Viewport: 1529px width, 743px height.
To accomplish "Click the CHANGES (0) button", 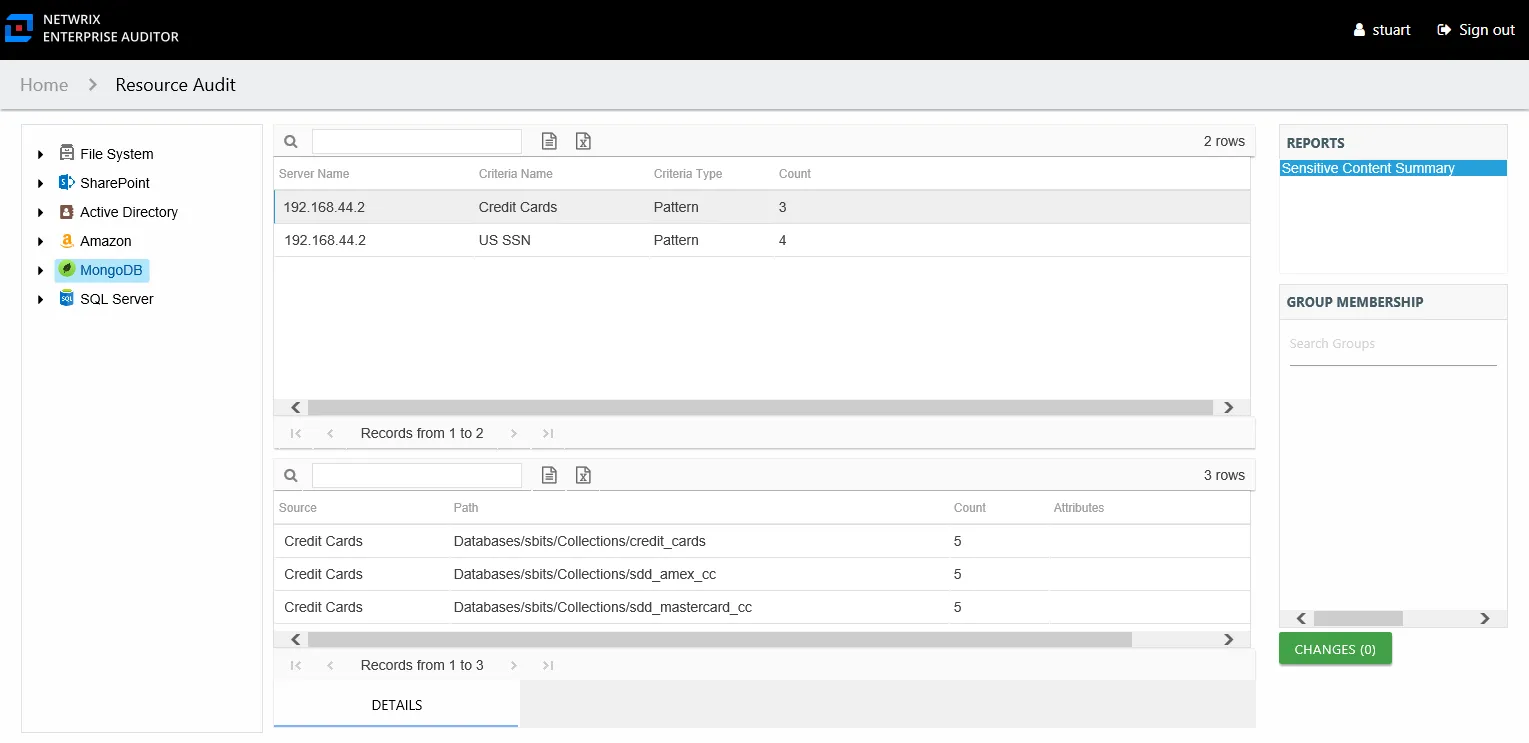I will (1335, 649).
